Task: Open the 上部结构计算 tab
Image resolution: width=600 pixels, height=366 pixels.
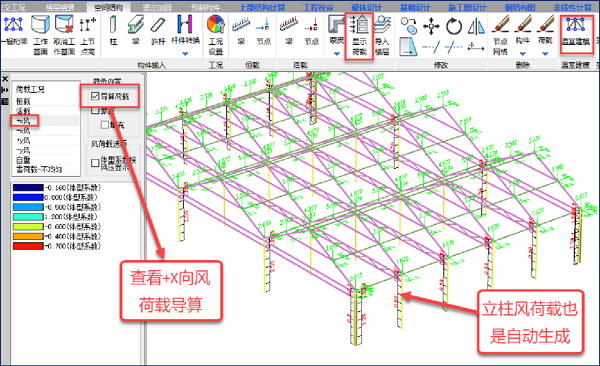Action: (262, 7)
